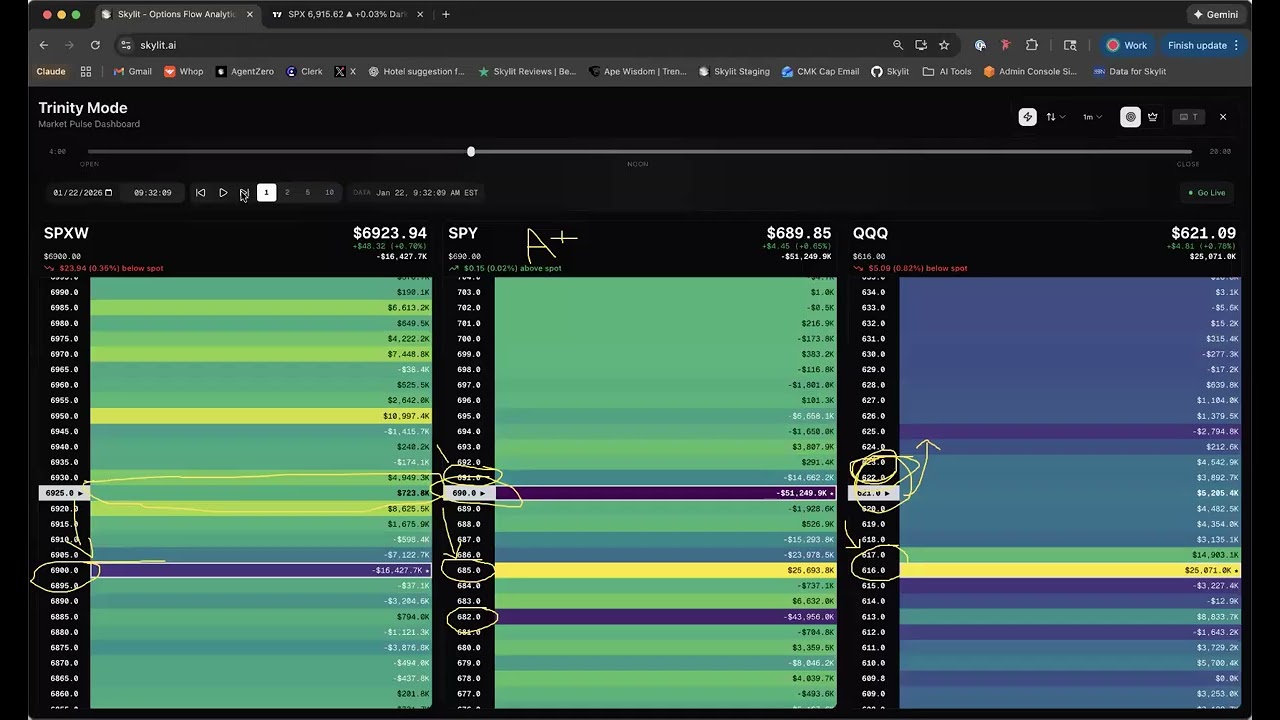Open the Ape Wisdom bookmark
Screen dimensions: 1280x720
click(638, 72)
